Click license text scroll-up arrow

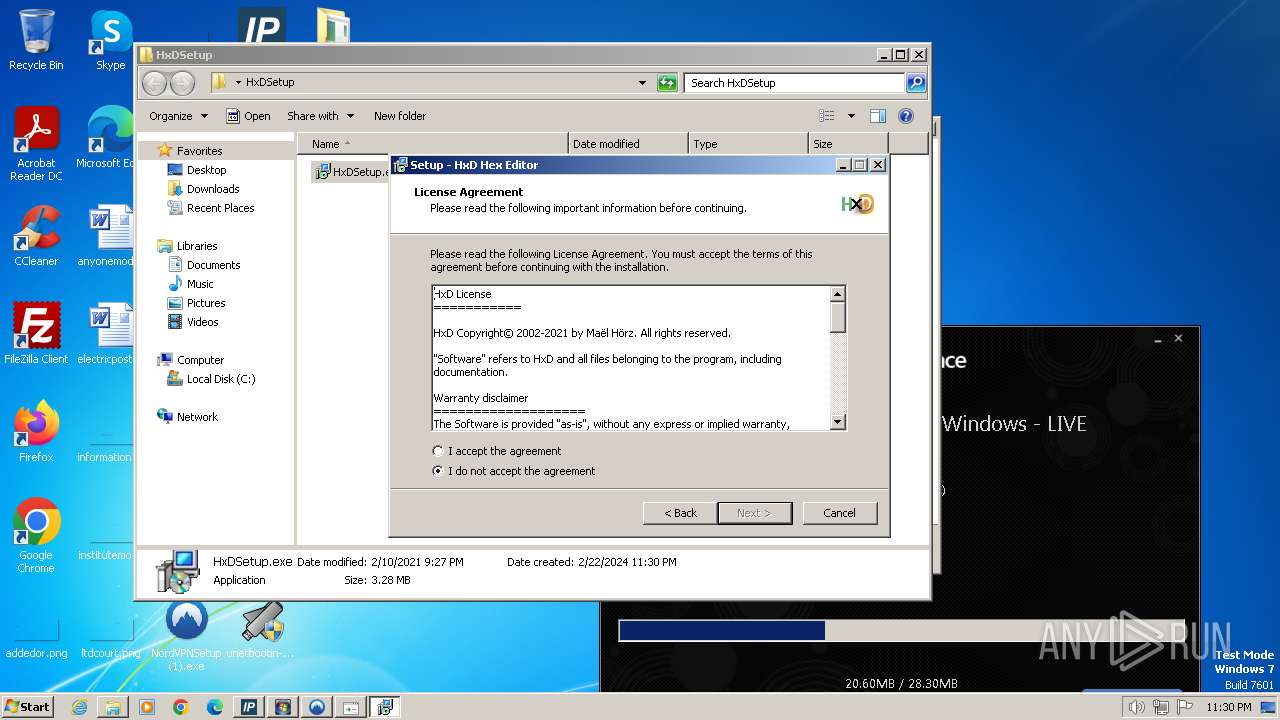coord(838,294)
